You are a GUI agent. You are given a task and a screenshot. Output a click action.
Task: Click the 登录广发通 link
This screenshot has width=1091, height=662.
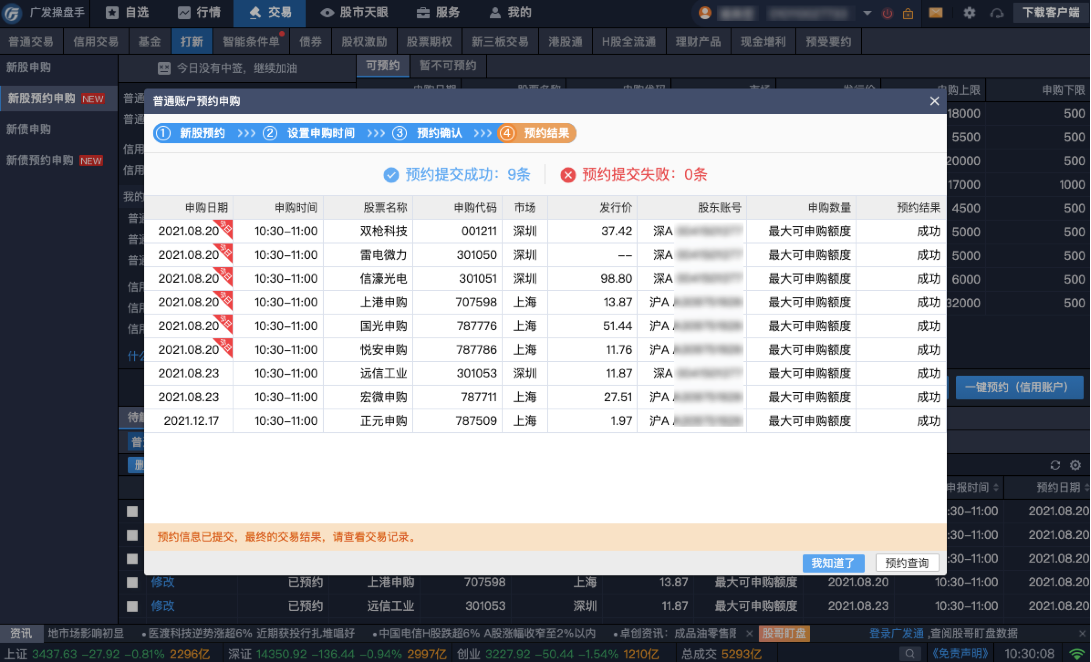tap(896, 633)
